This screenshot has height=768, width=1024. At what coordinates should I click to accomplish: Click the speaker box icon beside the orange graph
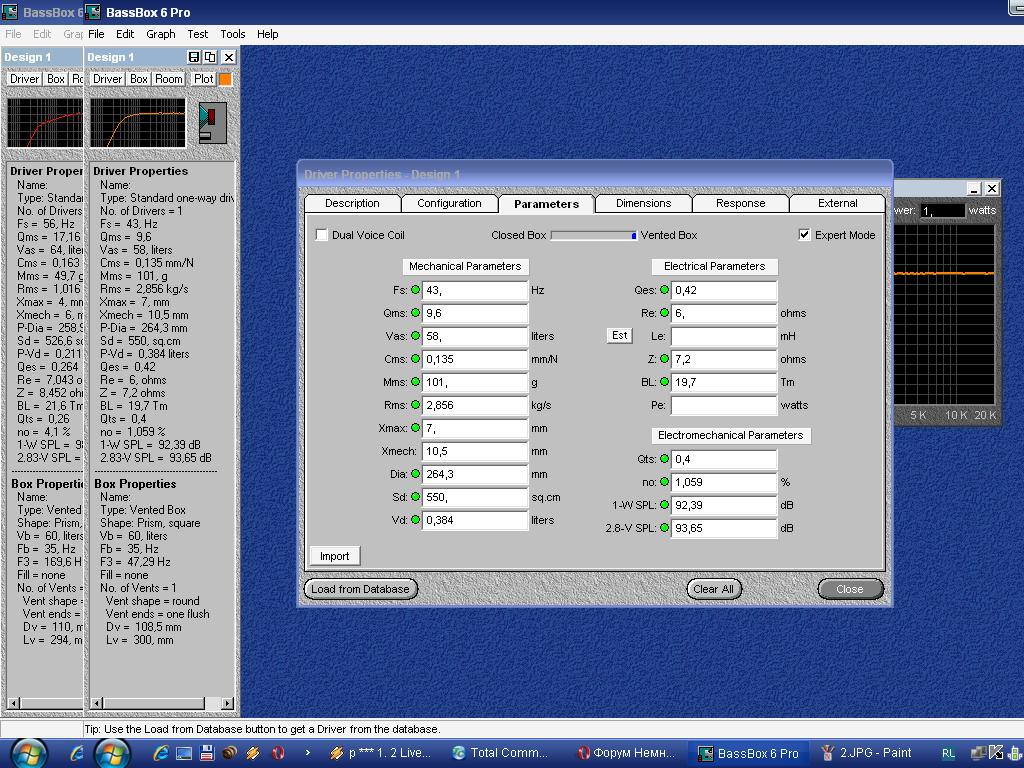(213, 123)
